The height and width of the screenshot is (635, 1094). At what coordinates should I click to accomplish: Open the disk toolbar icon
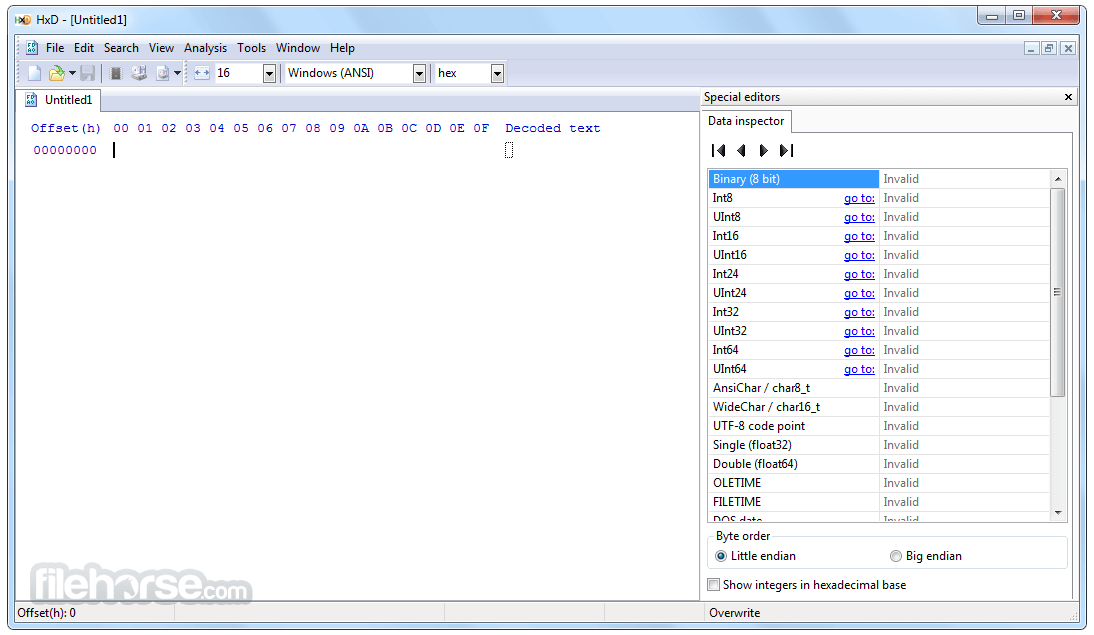(139, 73)
